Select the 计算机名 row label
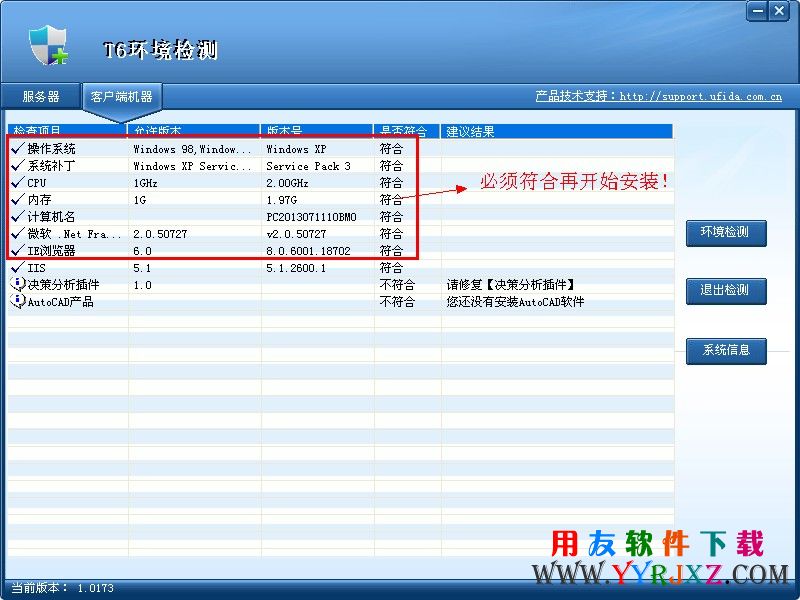Viewport: 800px width, 600px height. click(x=52, y=216)
